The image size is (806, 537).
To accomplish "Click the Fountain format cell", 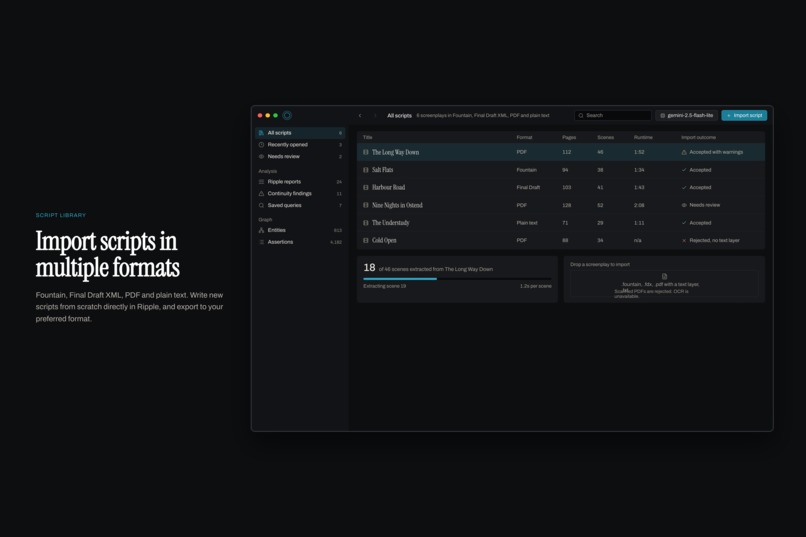I will (x=526, y=170).
